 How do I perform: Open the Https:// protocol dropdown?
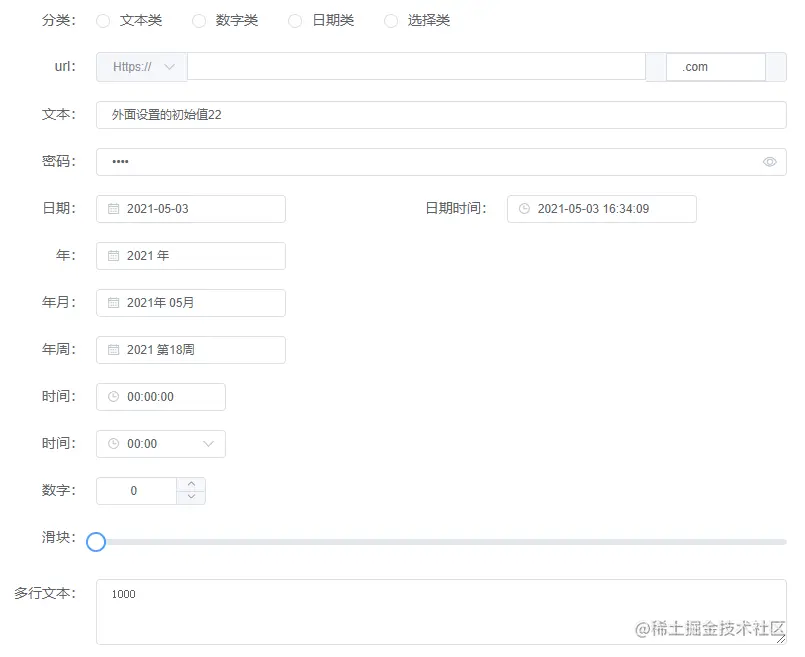[142, 67]
